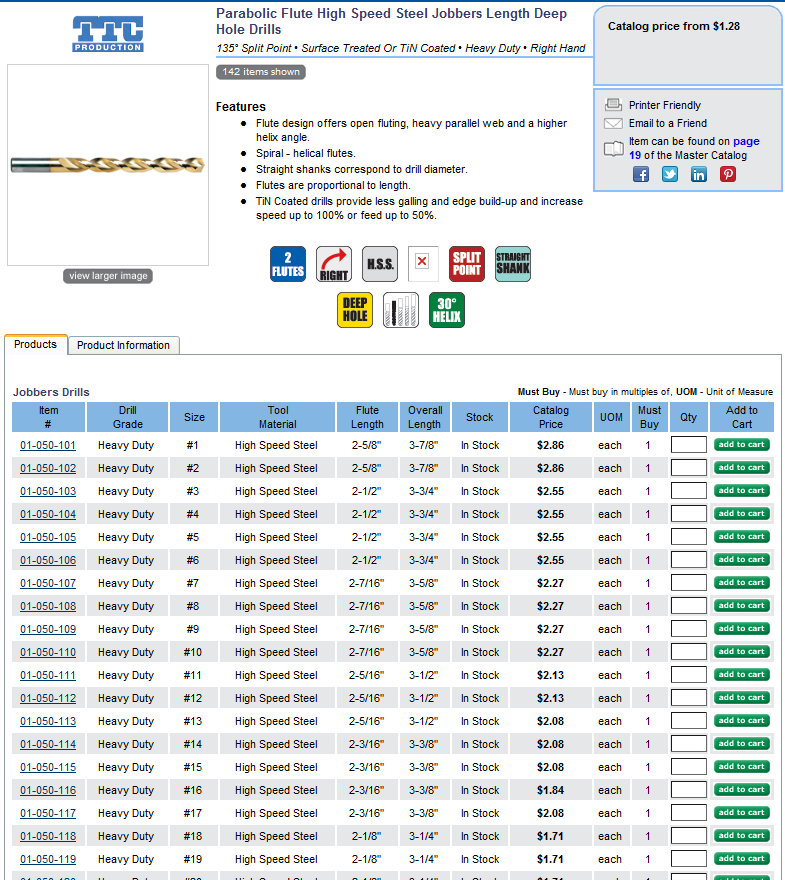Image resolution: width=785 pixels, height=880 pixels.
Task: Add item 01-050-101 to cart
Action: click(741, 444)
